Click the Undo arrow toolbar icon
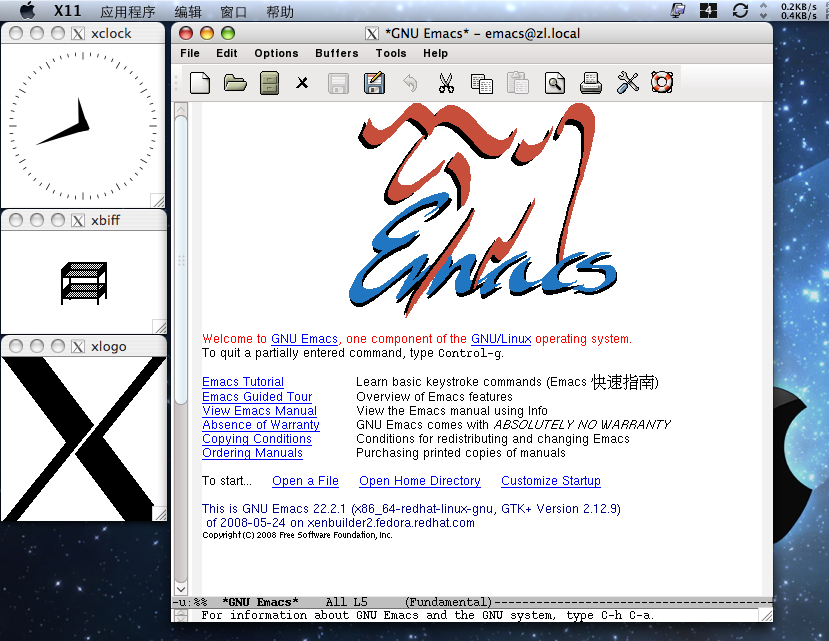 point(410,83)
